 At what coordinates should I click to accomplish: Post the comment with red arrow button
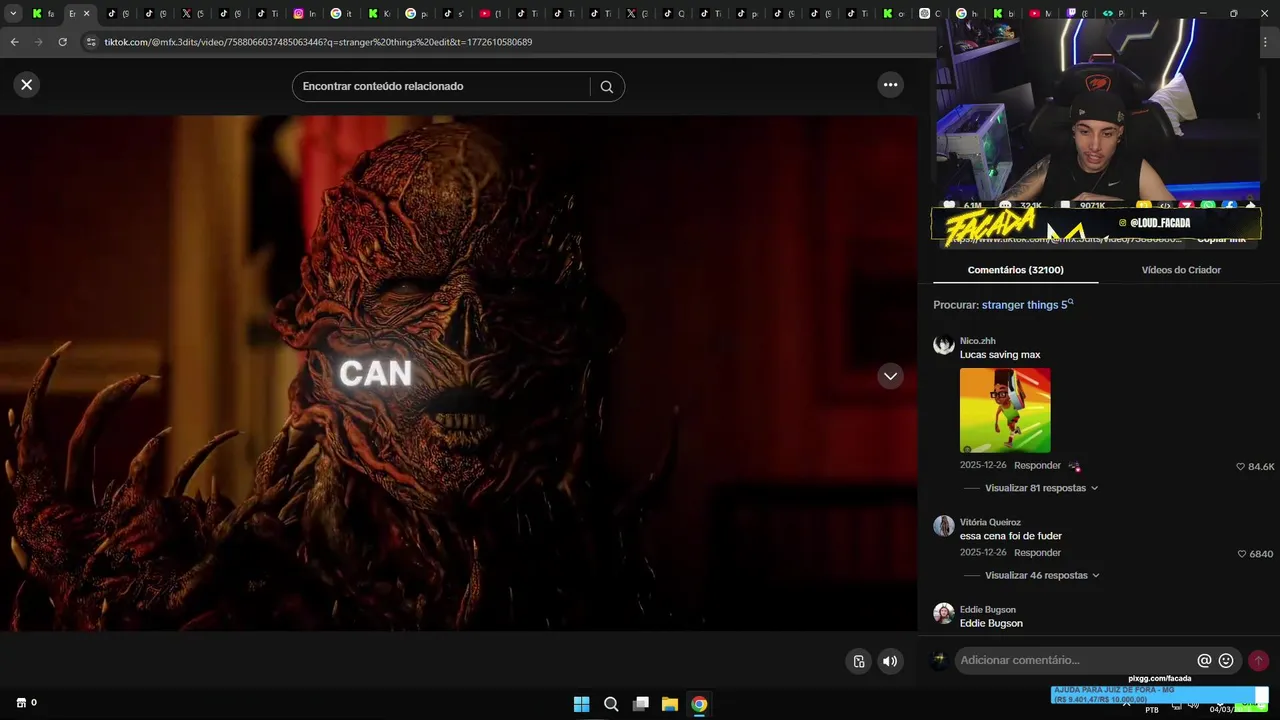(x=1258, y=661)
